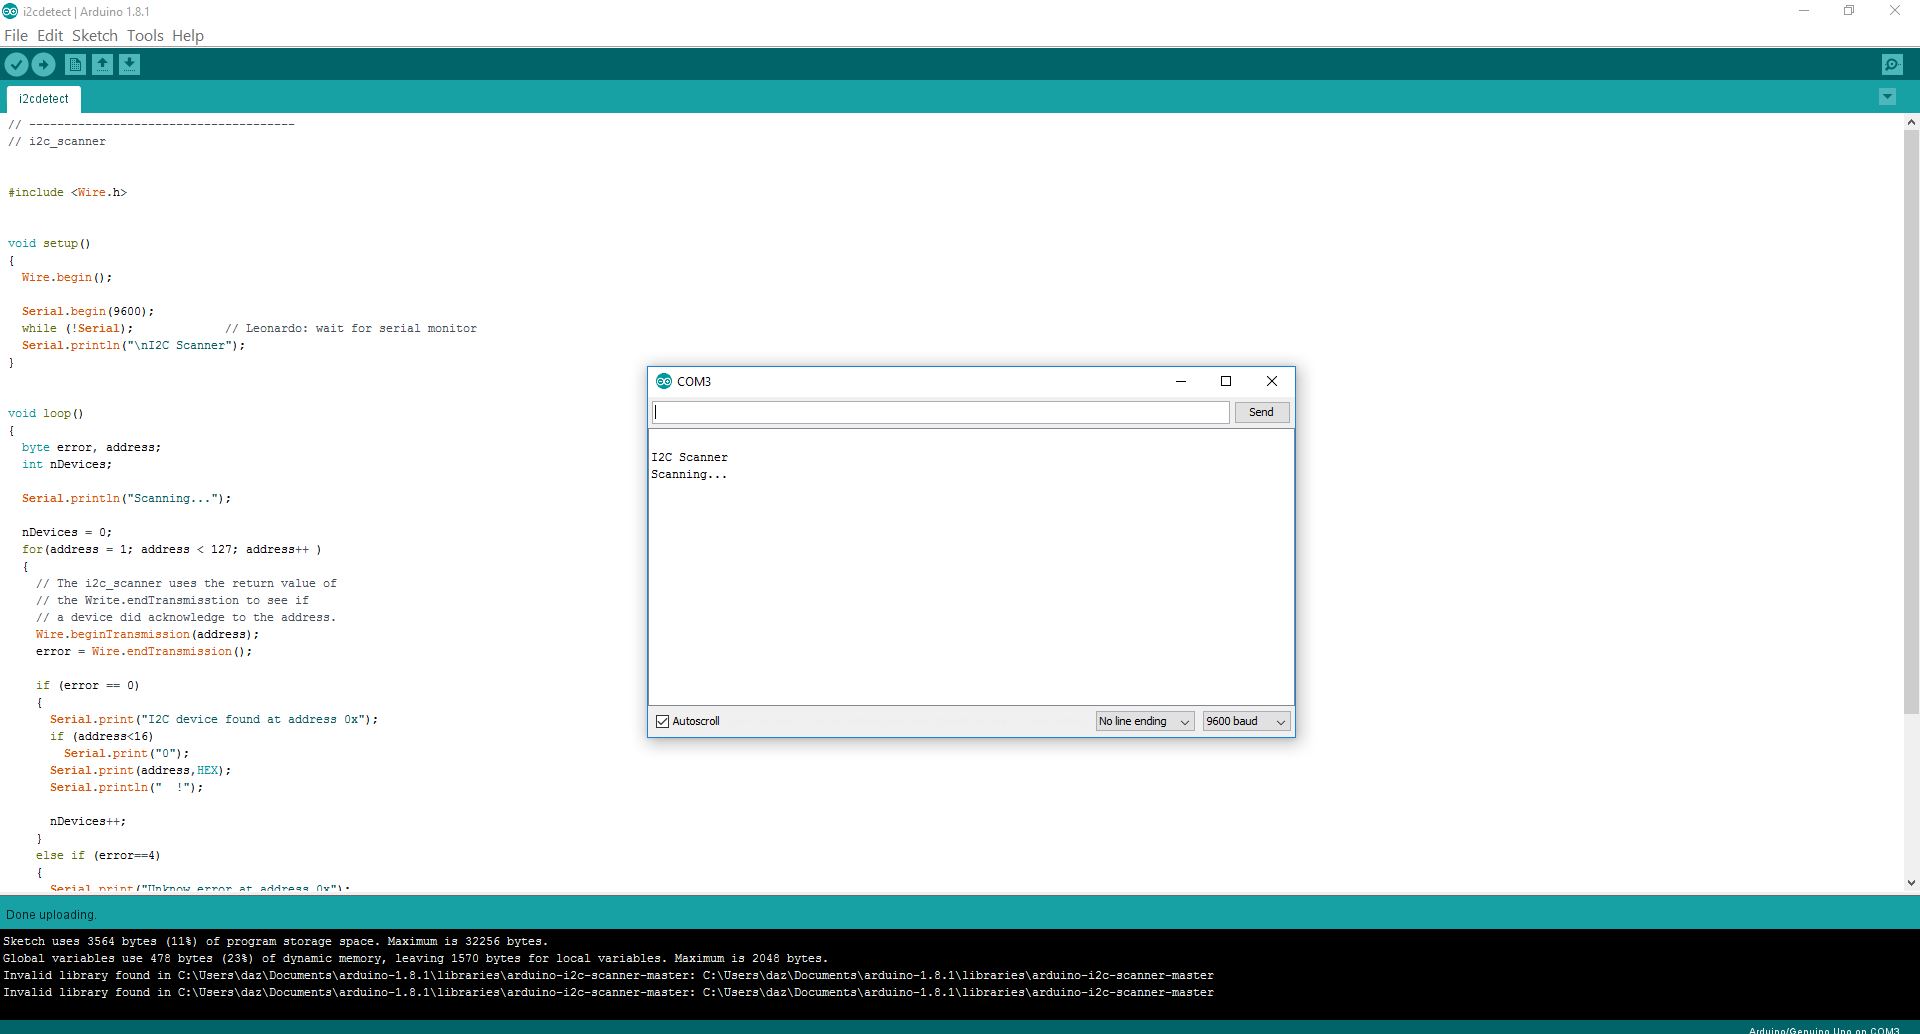This screenshot has height=1034, width=1920.
Task: Click 'Arduino/Genuino Uno on COM3' status text
Action: point(1824,1029)
